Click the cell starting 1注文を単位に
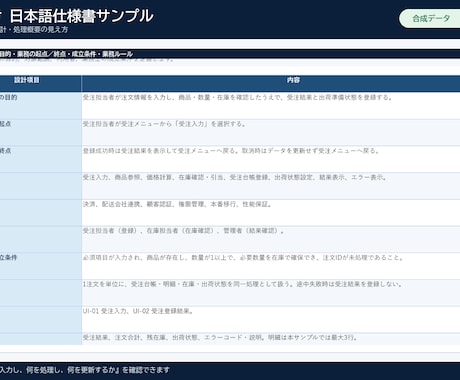The image size is (460, 380). tap(271, 293)
